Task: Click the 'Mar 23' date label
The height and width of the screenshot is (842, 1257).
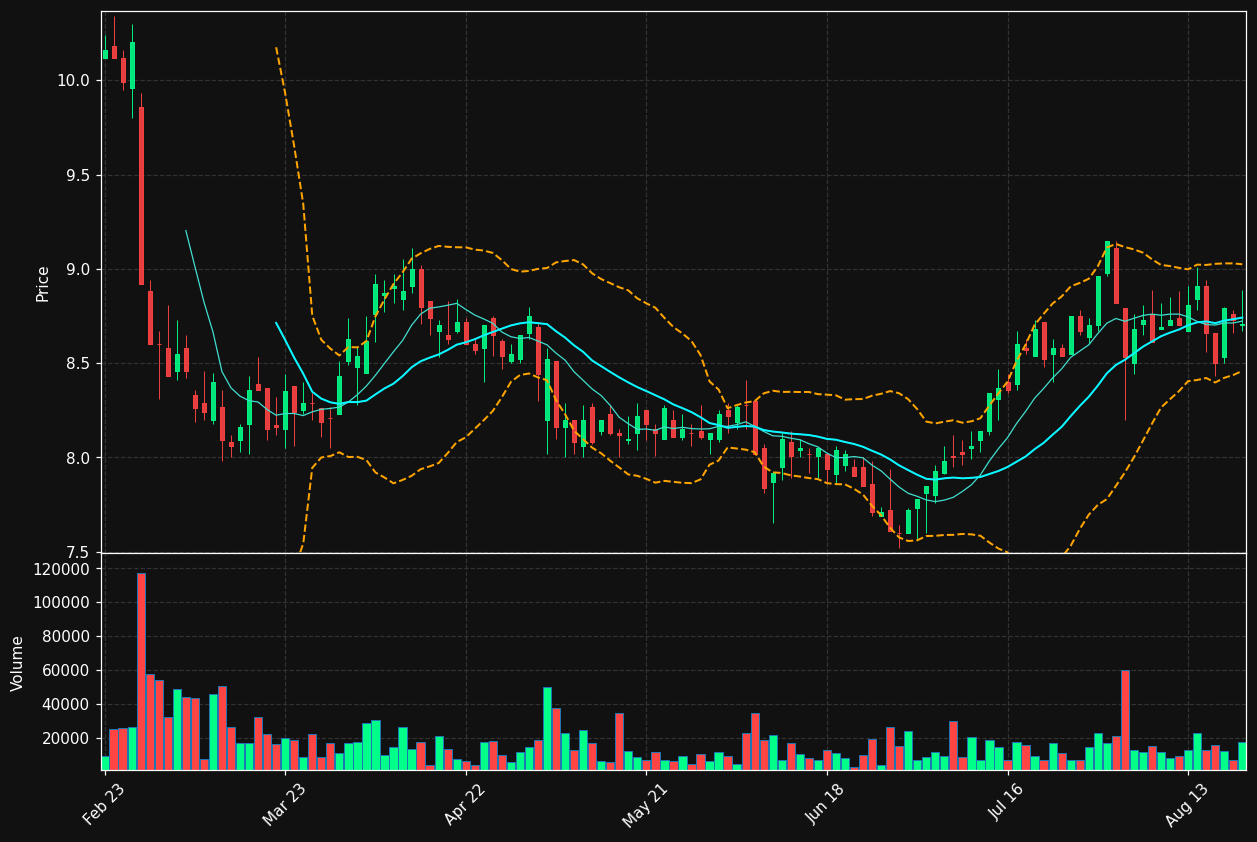Action: pyautogui.click(x=284, y=805)
